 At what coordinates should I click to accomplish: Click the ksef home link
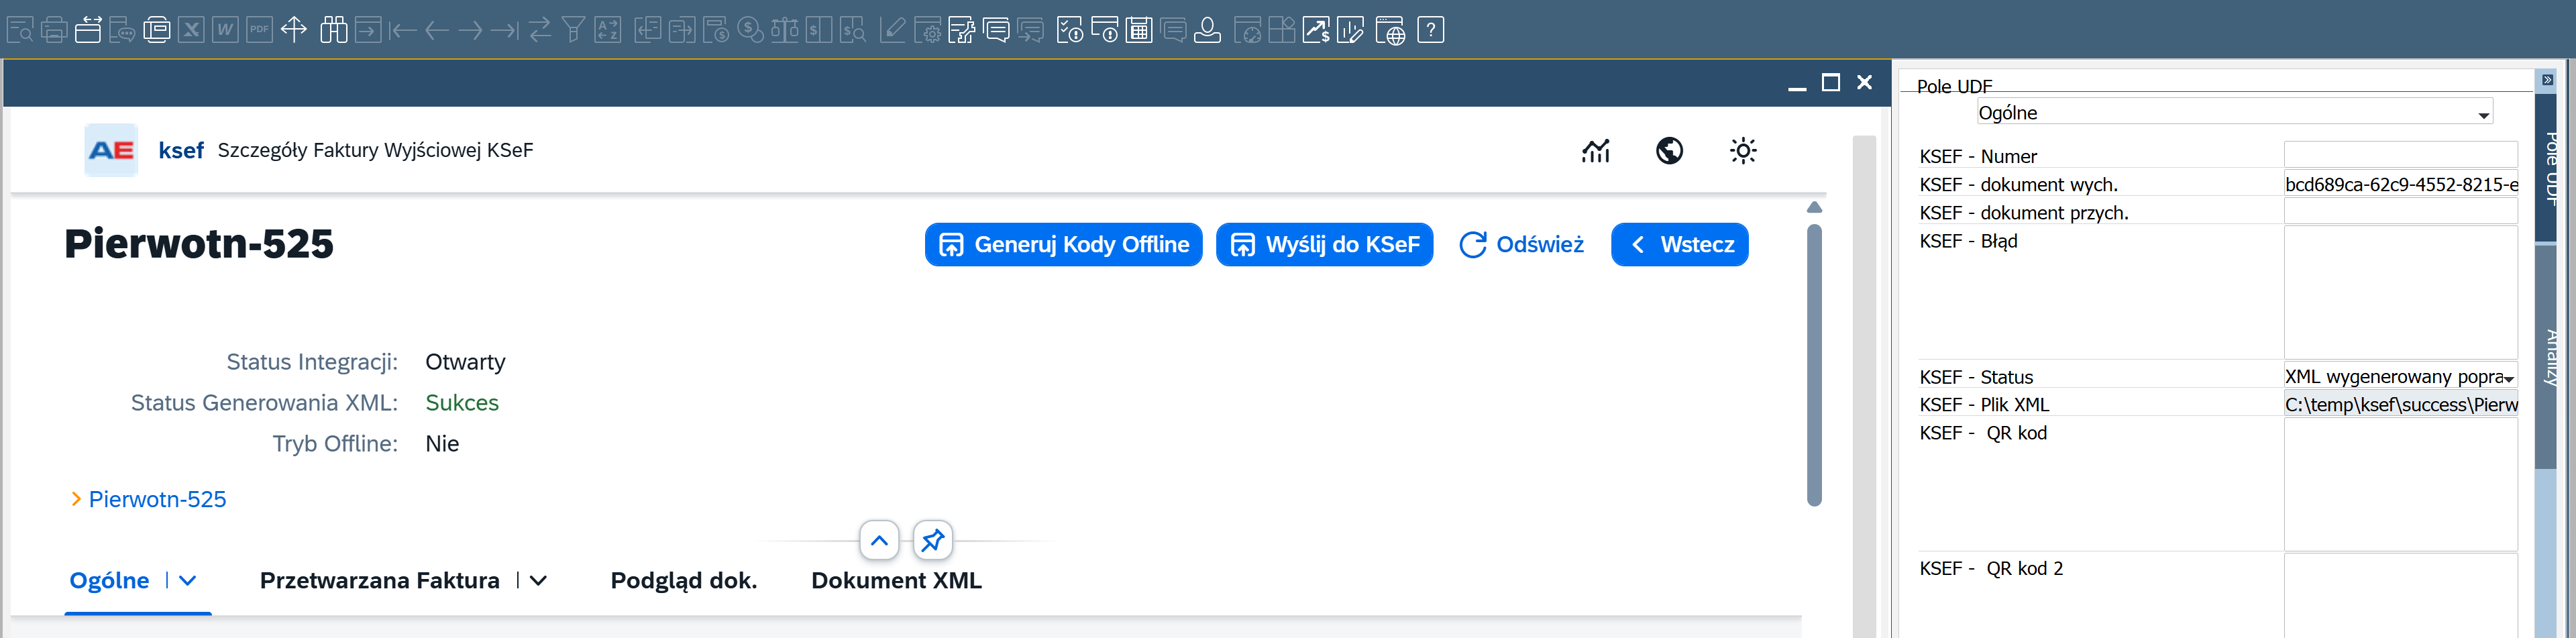(181, 150)
